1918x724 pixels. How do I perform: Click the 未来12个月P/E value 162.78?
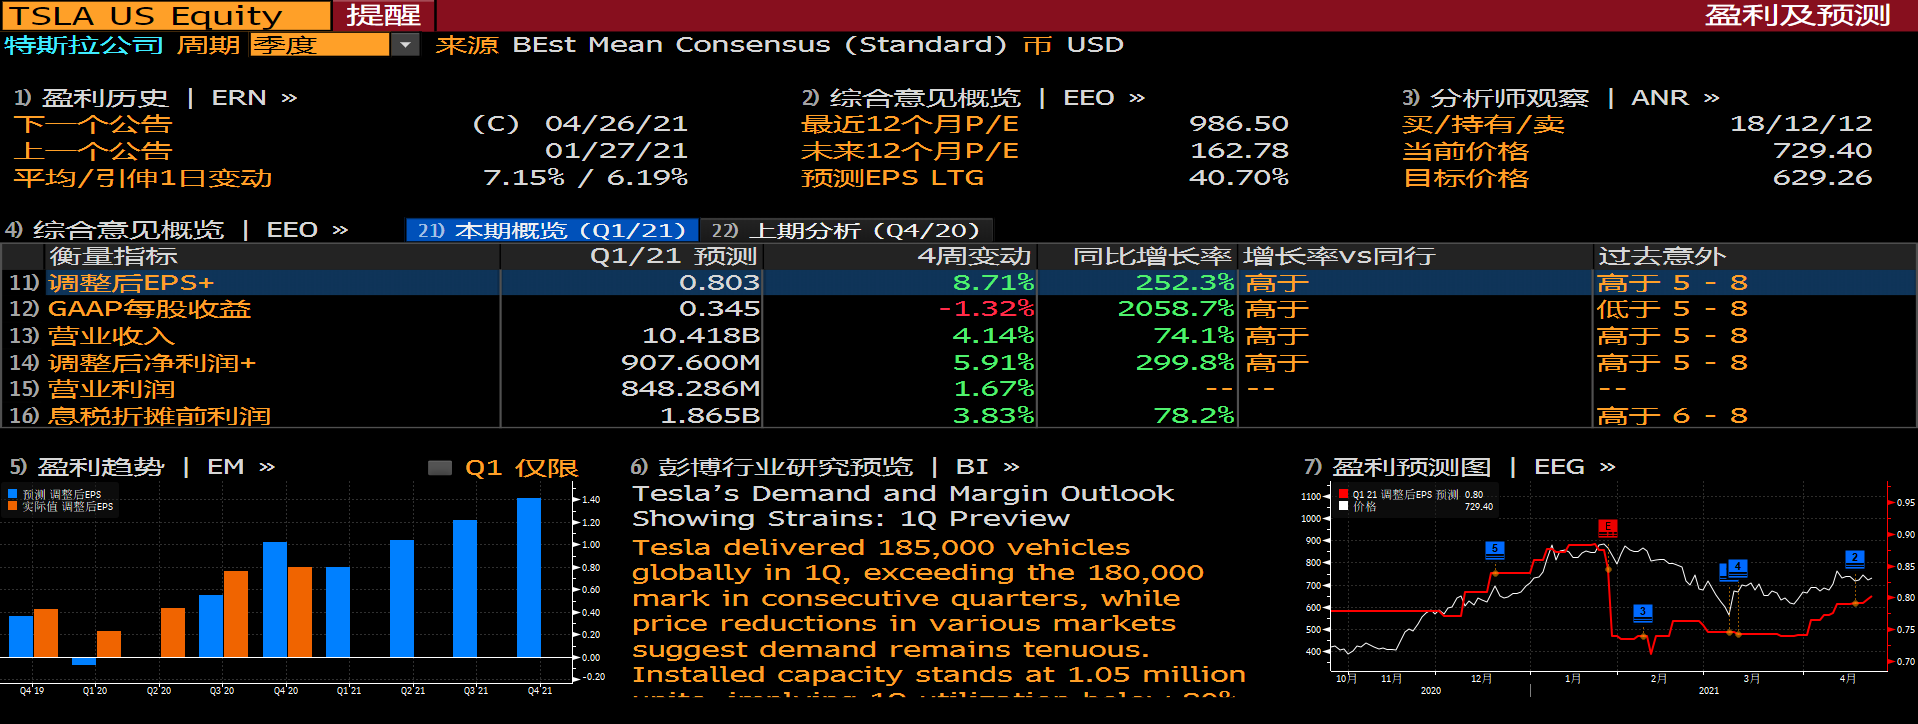coord(1239,151)
